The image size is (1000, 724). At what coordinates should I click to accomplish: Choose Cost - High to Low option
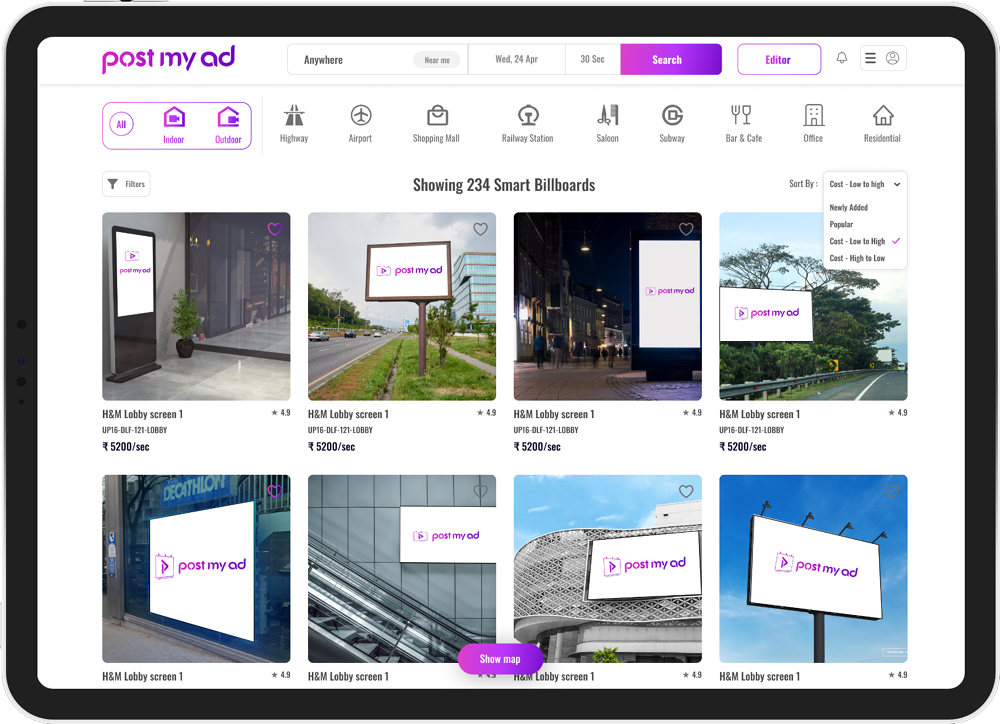click(857, 258)
